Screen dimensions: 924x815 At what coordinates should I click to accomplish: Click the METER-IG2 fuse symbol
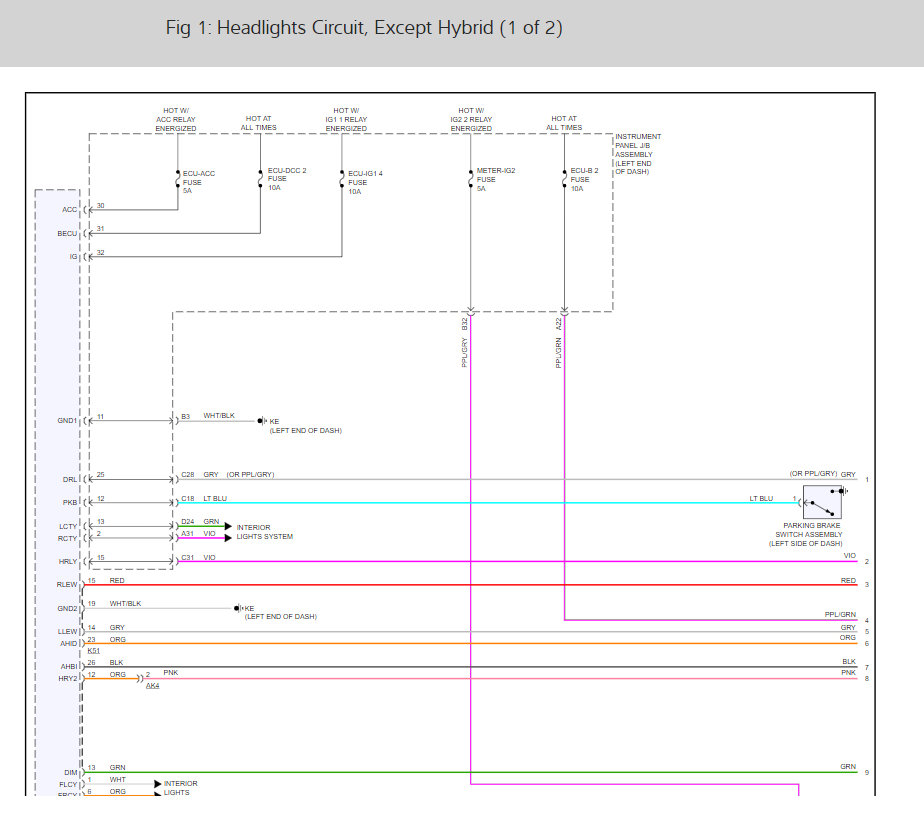click(x=470, y=179)
